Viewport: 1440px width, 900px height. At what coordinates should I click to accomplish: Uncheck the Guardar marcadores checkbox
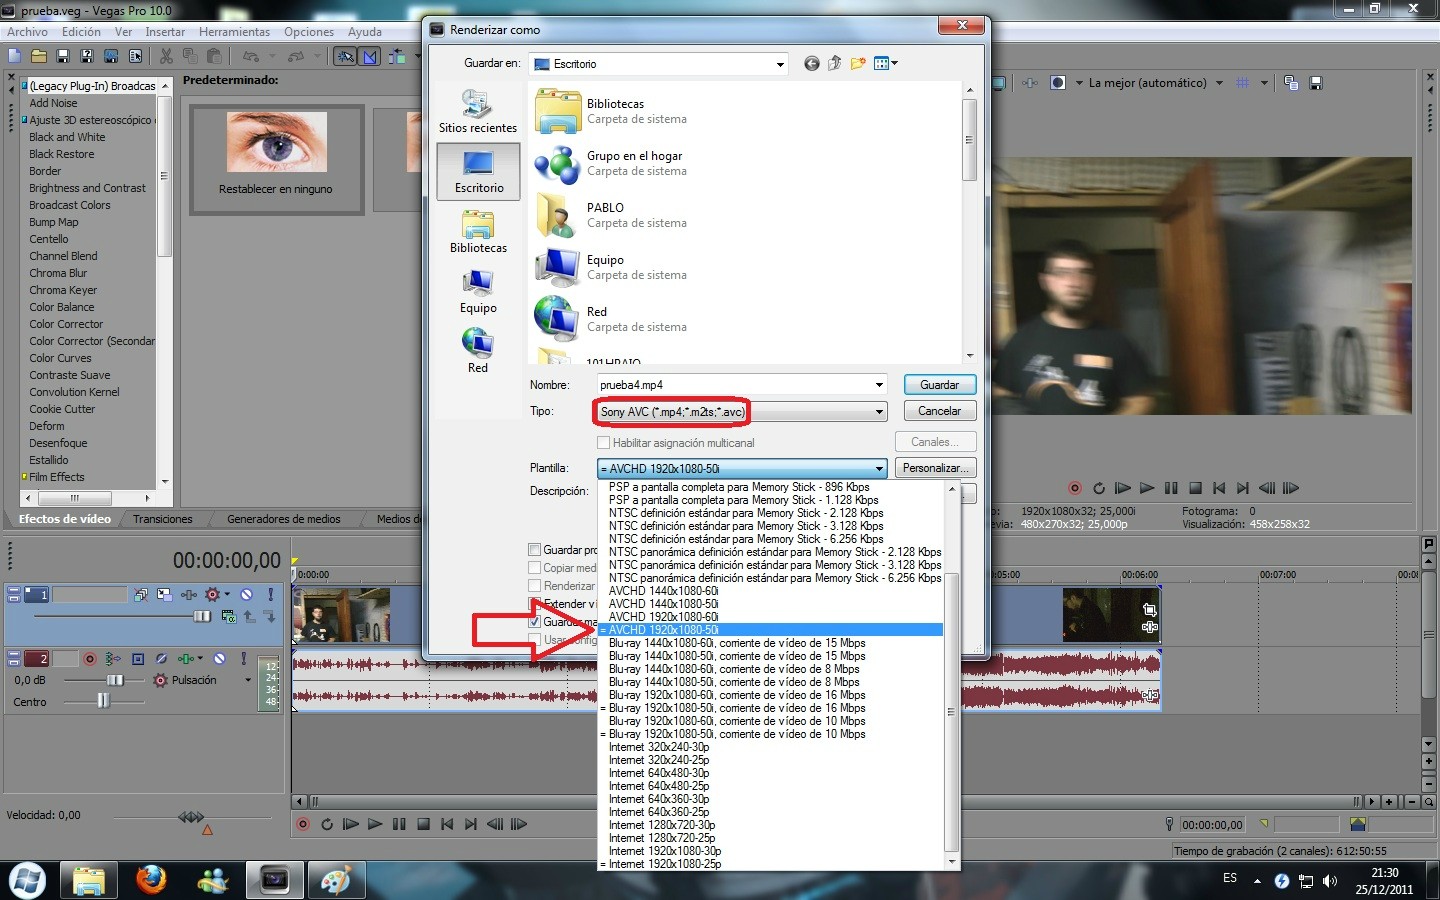(x=534, y=621)
